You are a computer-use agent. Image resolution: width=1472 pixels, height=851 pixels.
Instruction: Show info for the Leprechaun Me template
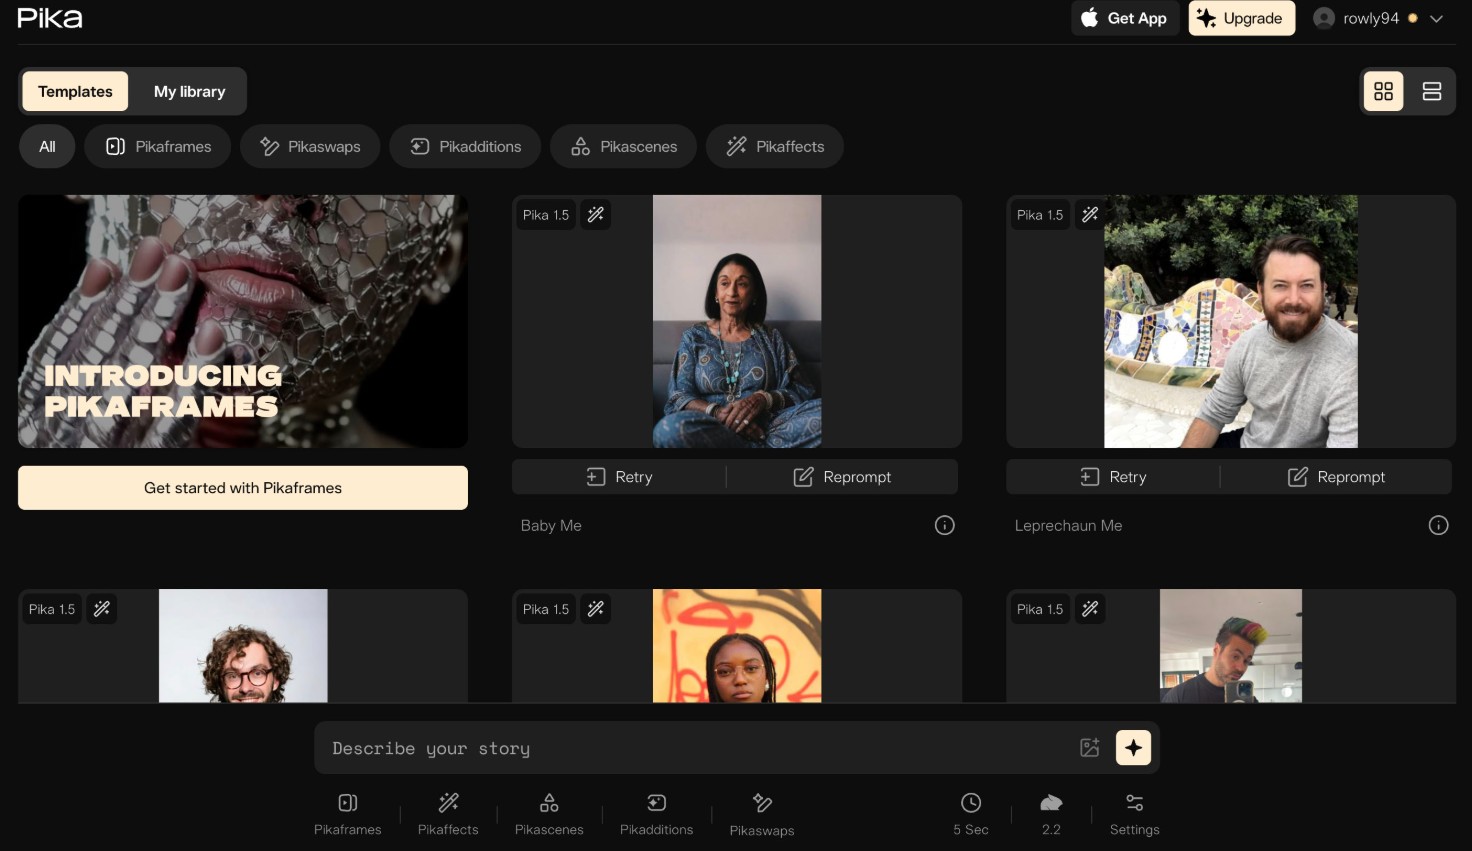pos(1438,525)
